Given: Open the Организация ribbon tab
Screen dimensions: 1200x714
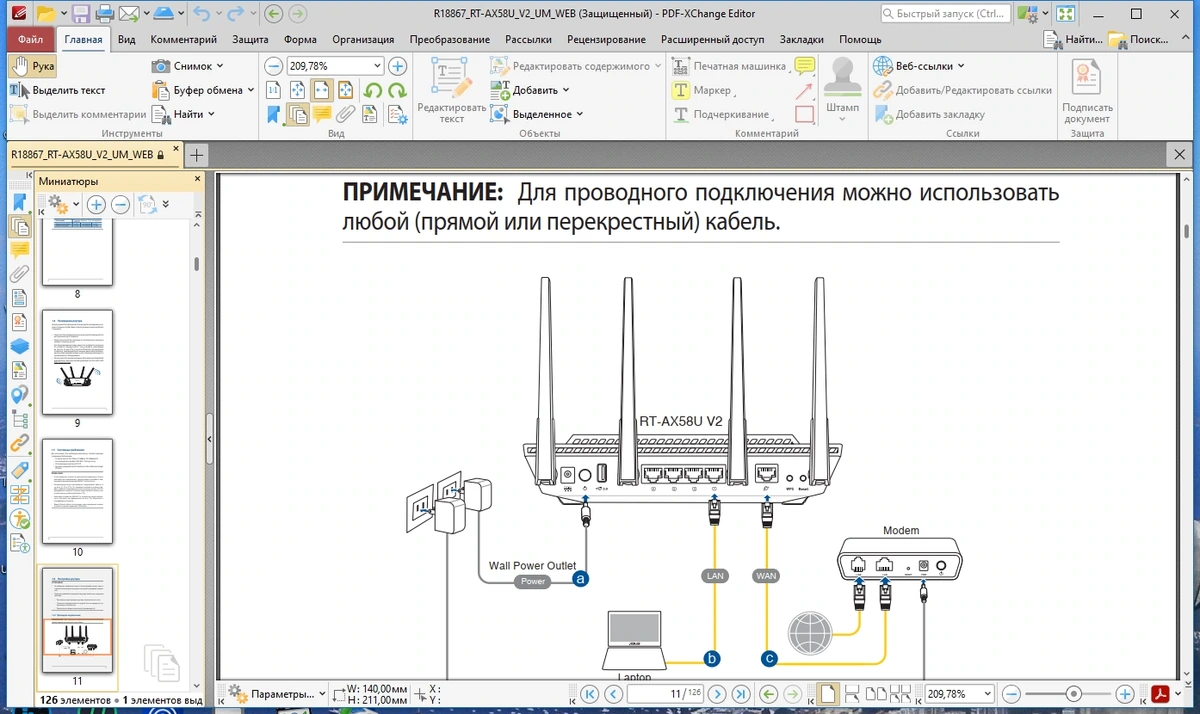Looking at the screenshot, I should coord(363,39).
